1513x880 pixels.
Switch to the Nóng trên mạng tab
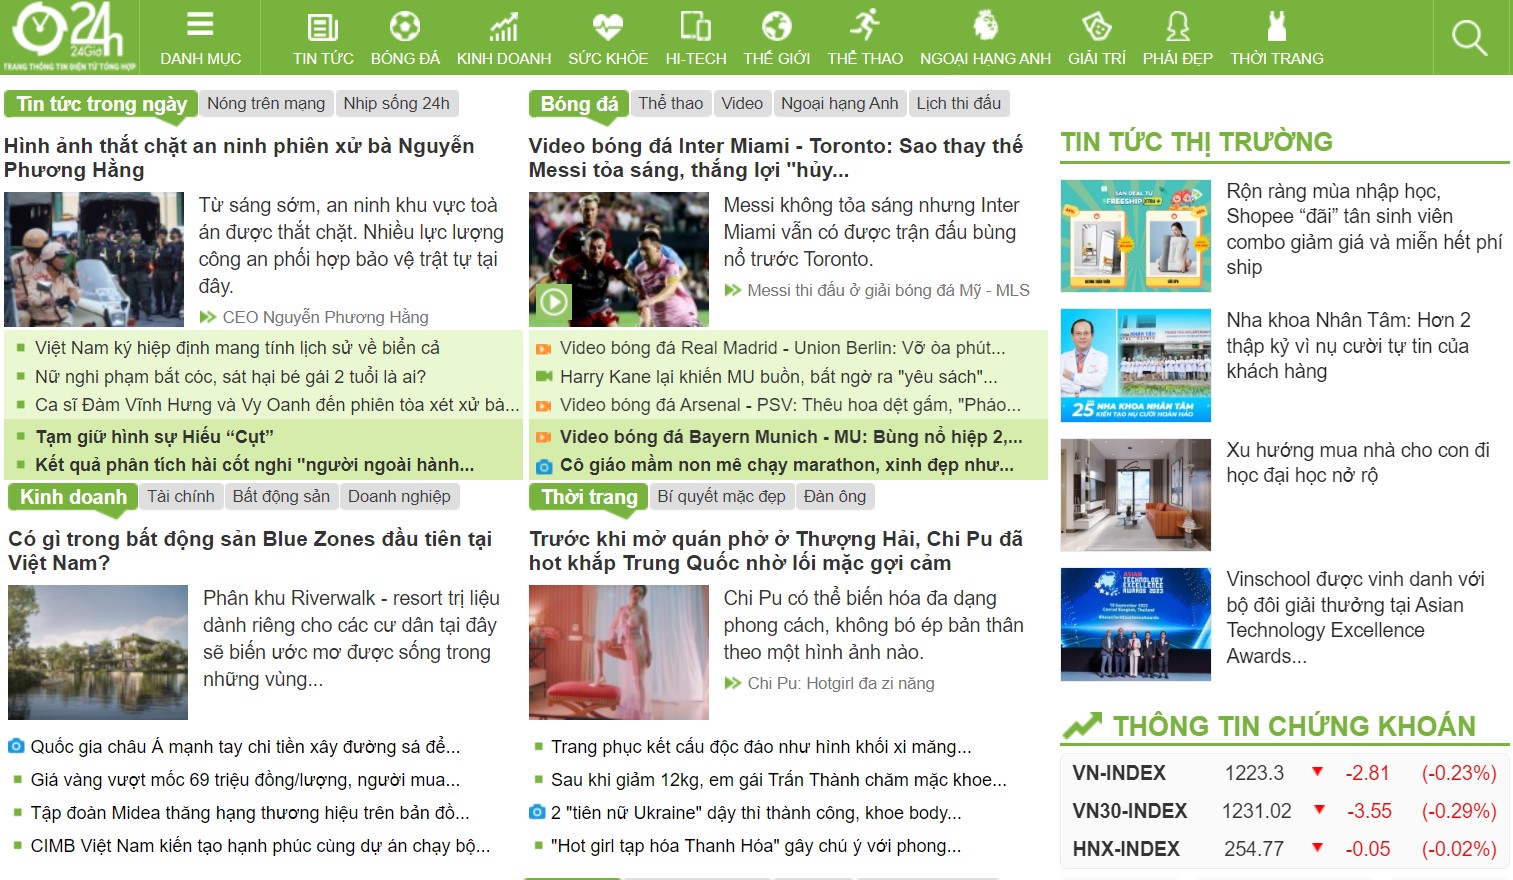(266, 103)
